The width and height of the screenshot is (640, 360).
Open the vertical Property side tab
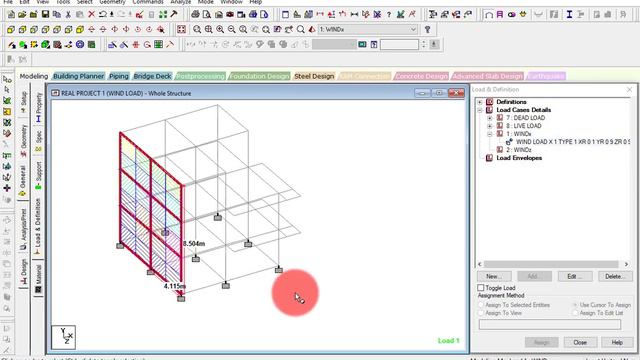pyautogui.click(x=38, y=107)
